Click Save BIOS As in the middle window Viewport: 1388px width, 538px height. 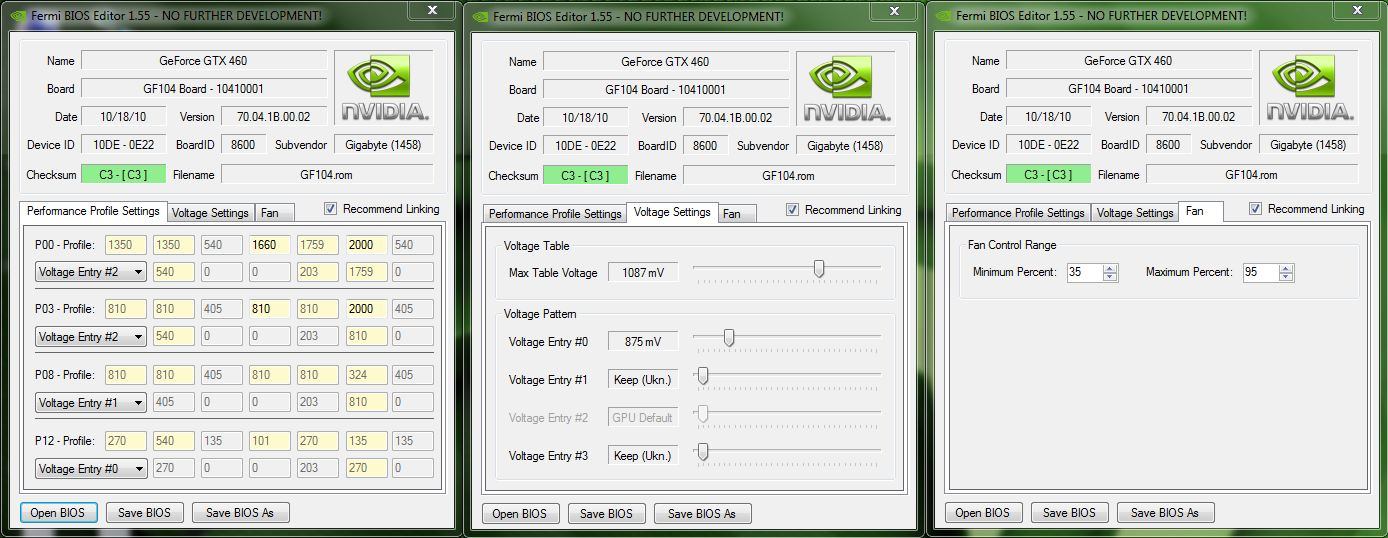(702, 514)
